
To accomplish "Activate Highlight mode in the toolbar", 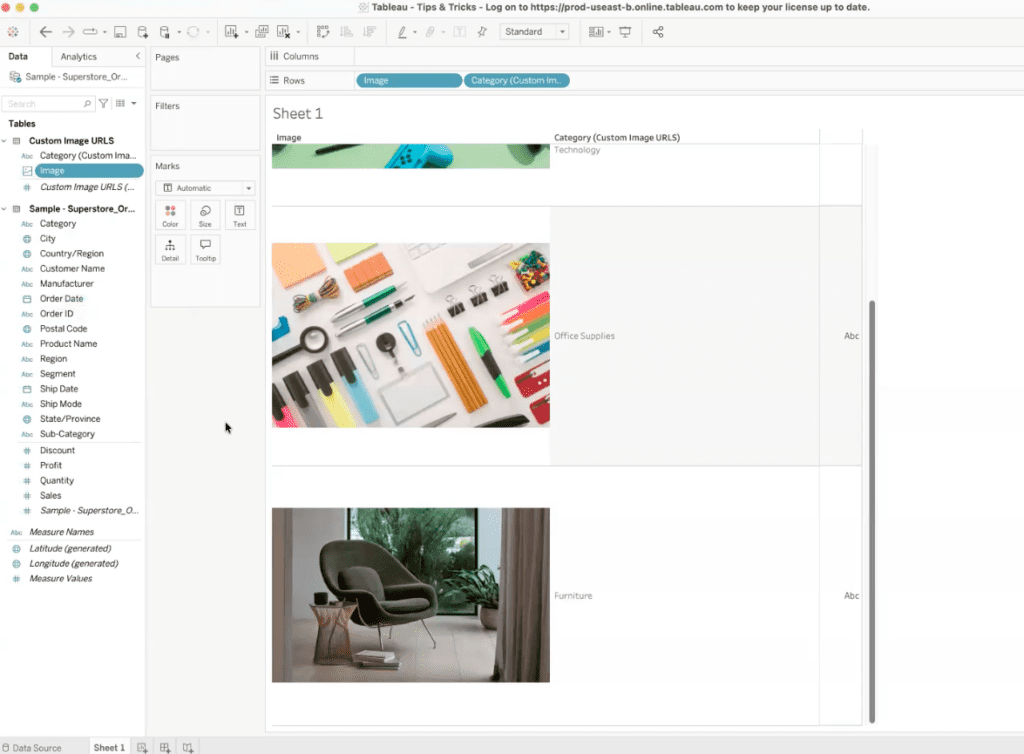I will tap(402, 31).
